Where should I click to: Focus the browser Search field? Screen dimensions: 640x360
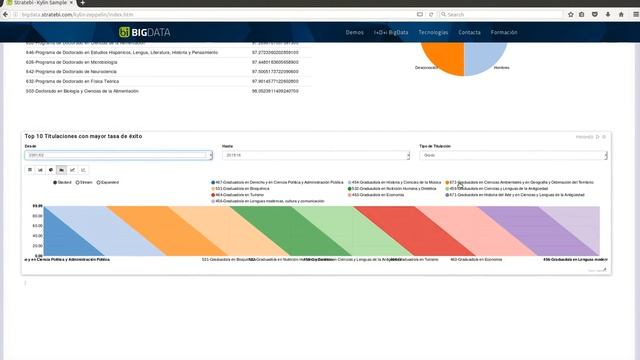coord(501,14)
